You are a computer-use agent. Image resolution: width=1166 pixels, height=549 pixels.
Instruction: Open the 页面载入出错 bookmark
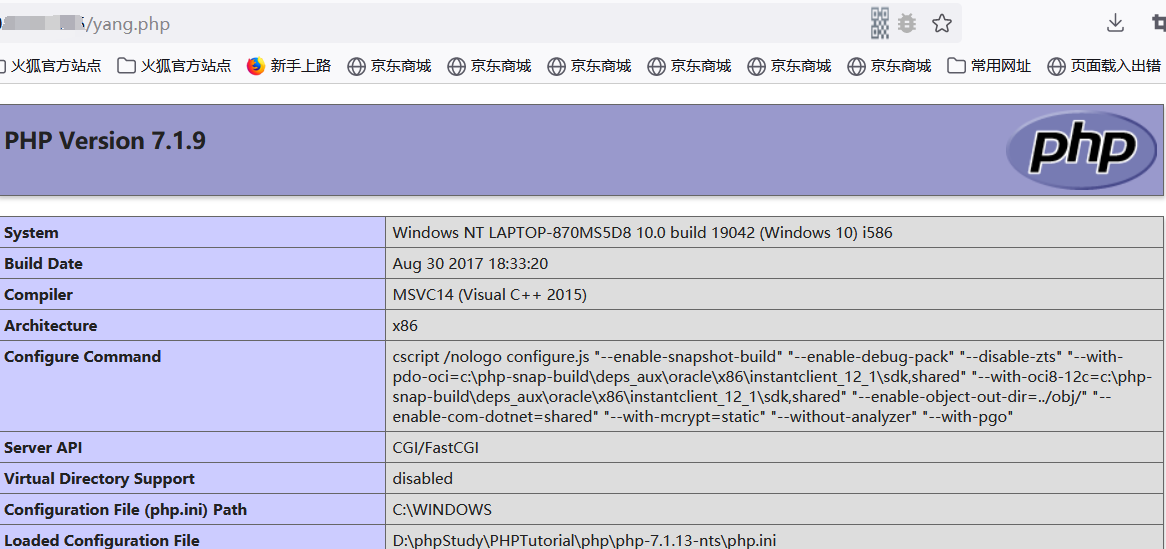pos(1104,66)
